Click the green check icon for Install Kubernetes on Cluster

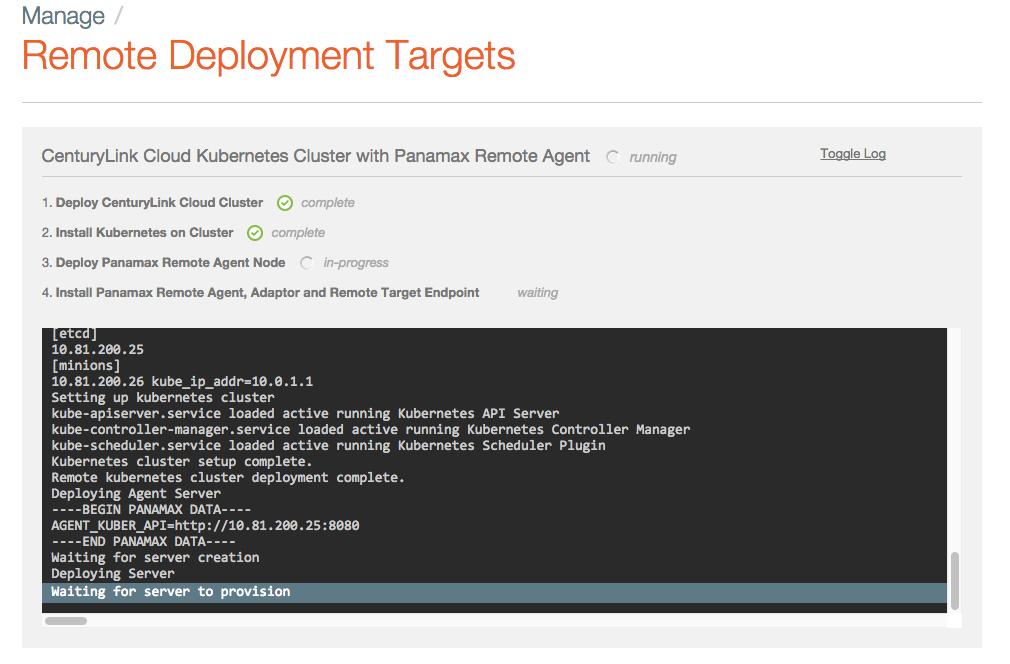255,233
